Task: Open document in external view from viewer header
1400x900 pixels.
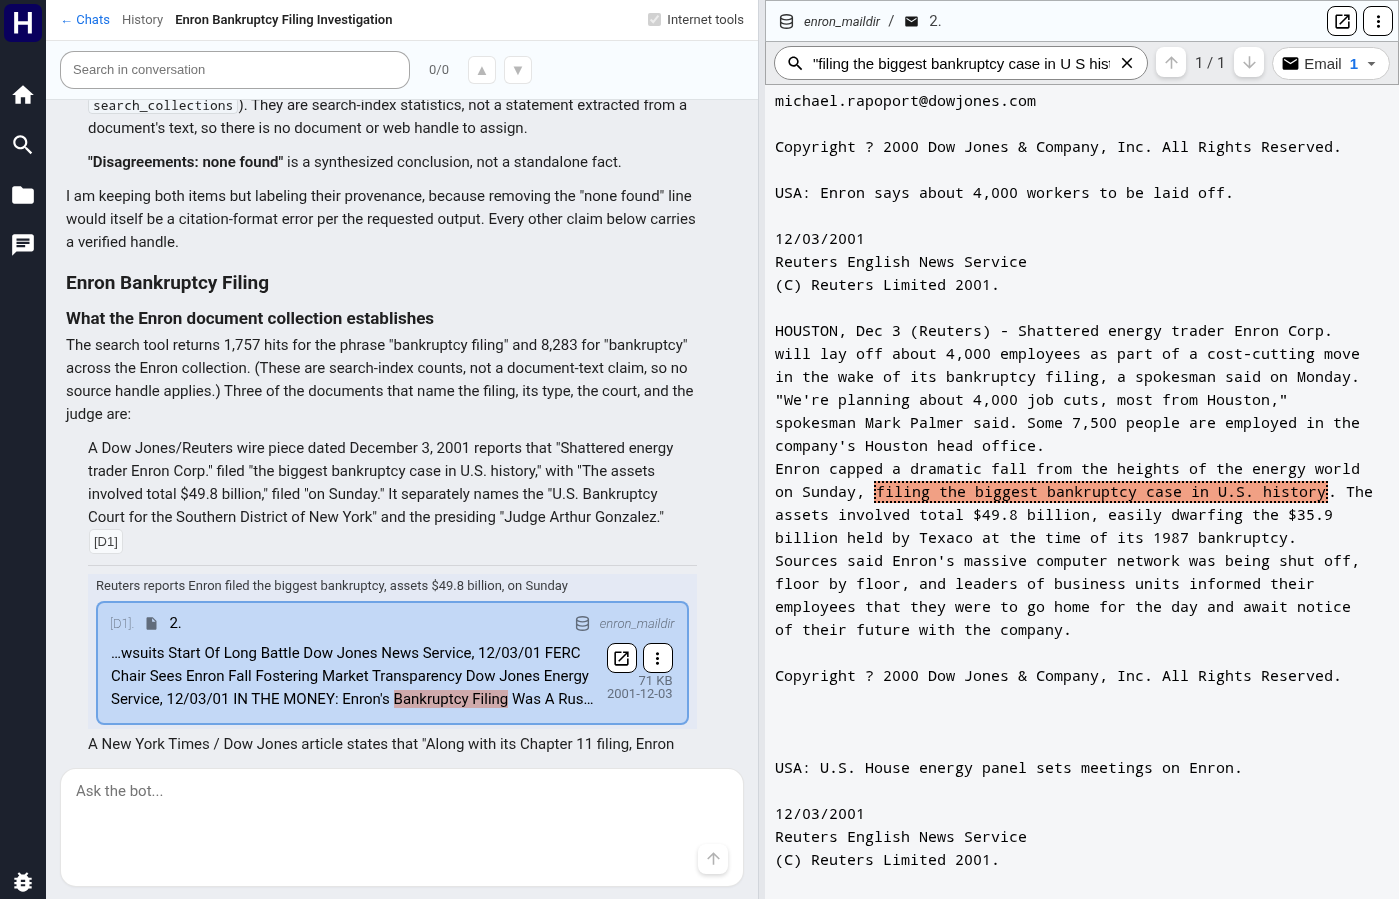Action: tap(1342, 21)
